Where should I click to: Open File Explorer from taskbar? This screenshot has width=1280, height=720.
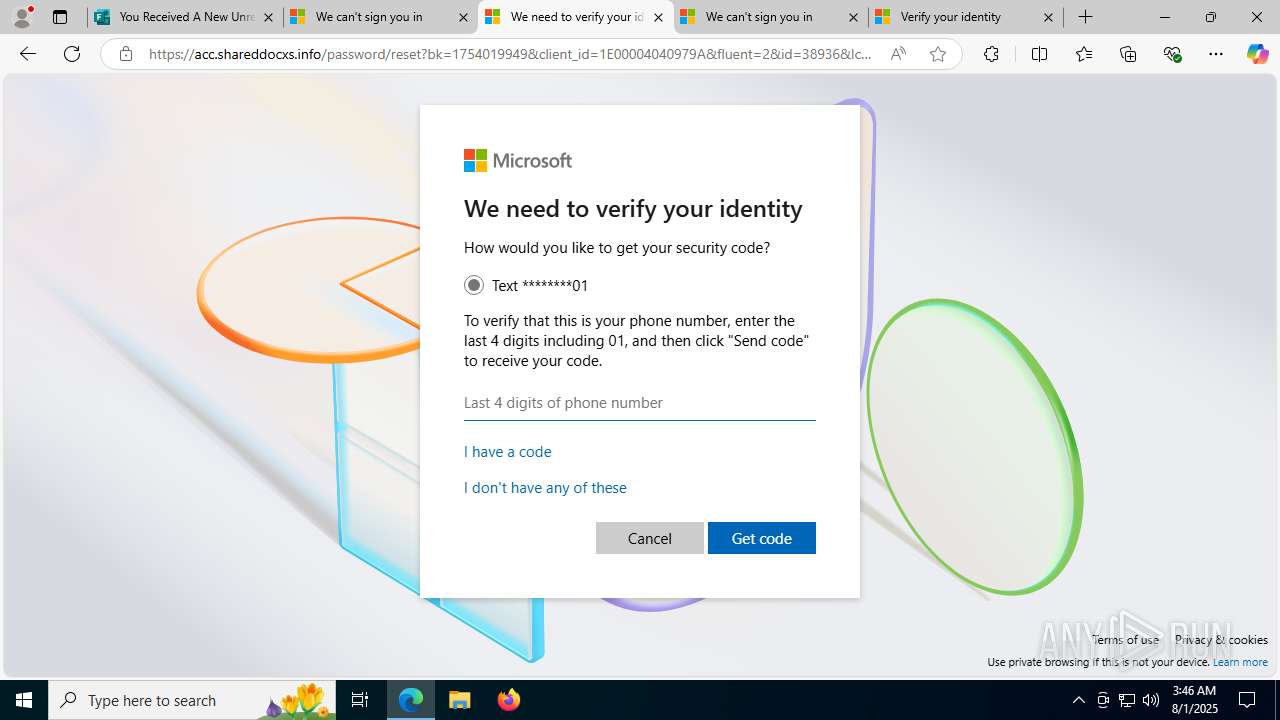coord(459,700)
